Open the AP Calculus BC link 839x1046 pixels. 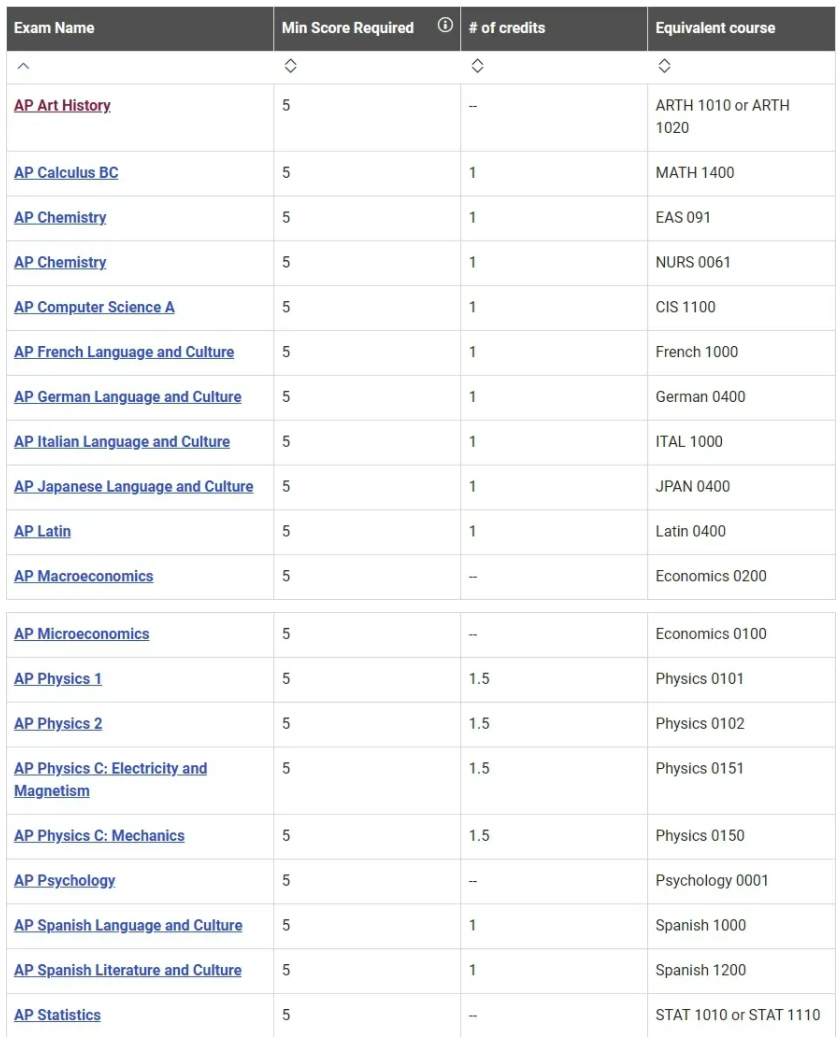[66, 173]
